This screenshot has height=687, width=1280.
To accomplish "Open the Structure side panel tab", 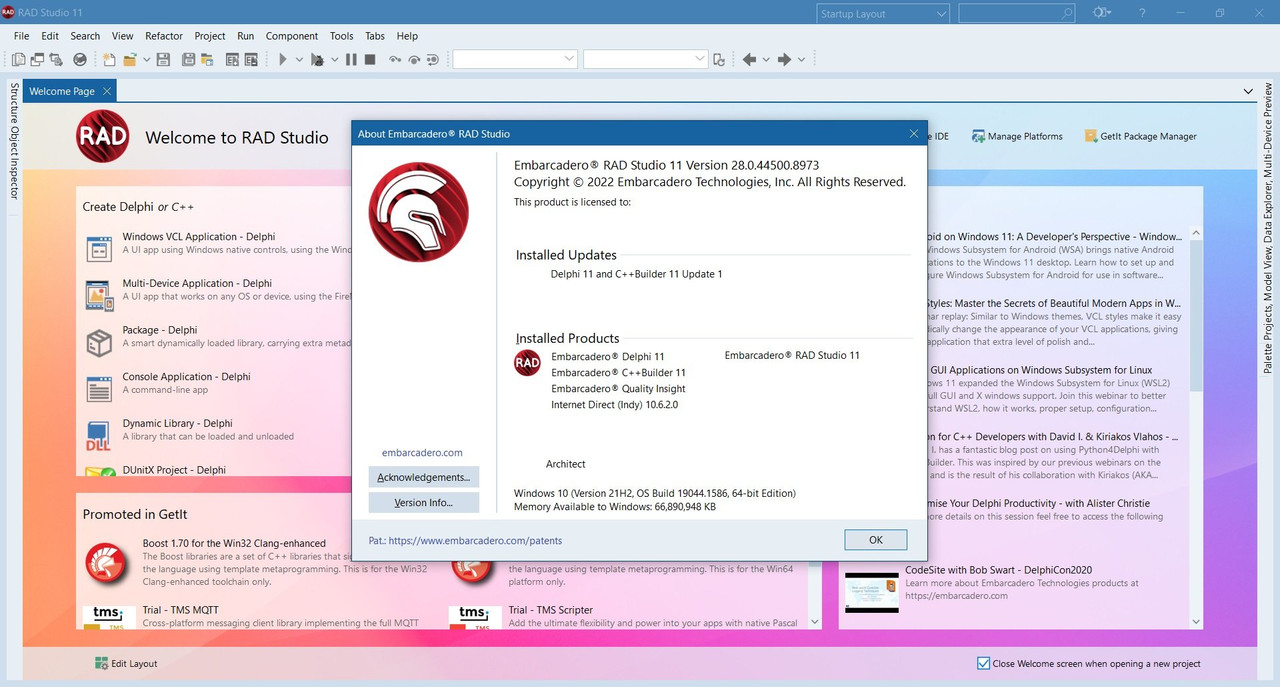I will click(14, 104).
